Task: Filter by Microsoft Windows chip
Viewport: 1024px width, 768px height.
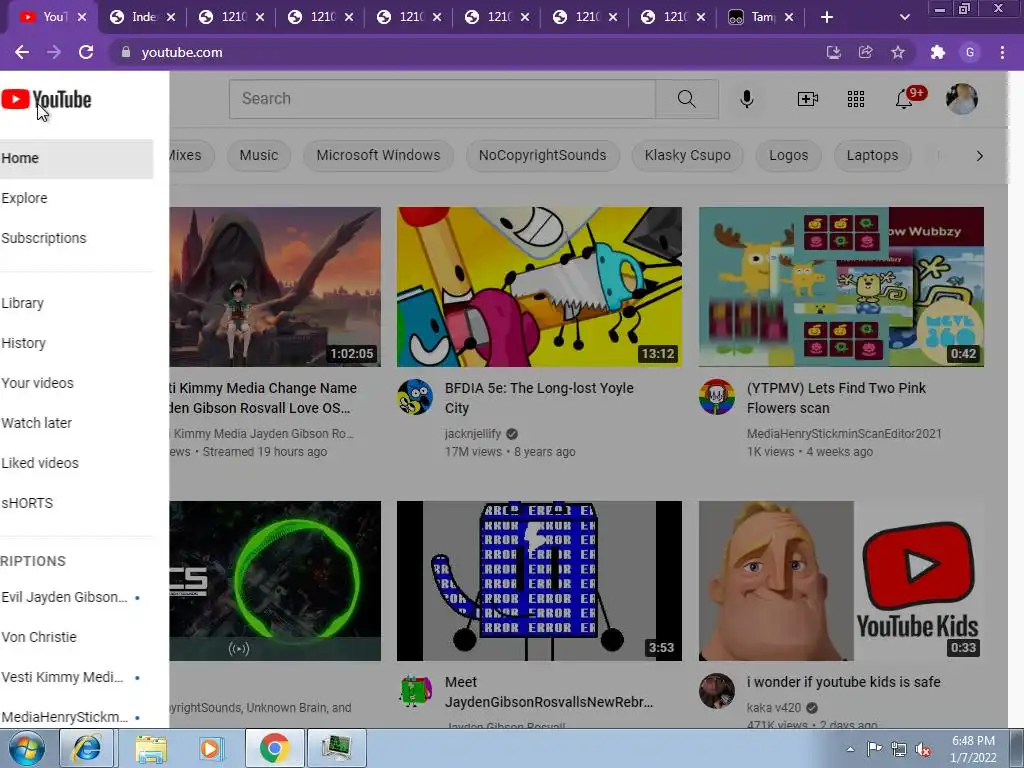Action: click(x=378, y=155)
